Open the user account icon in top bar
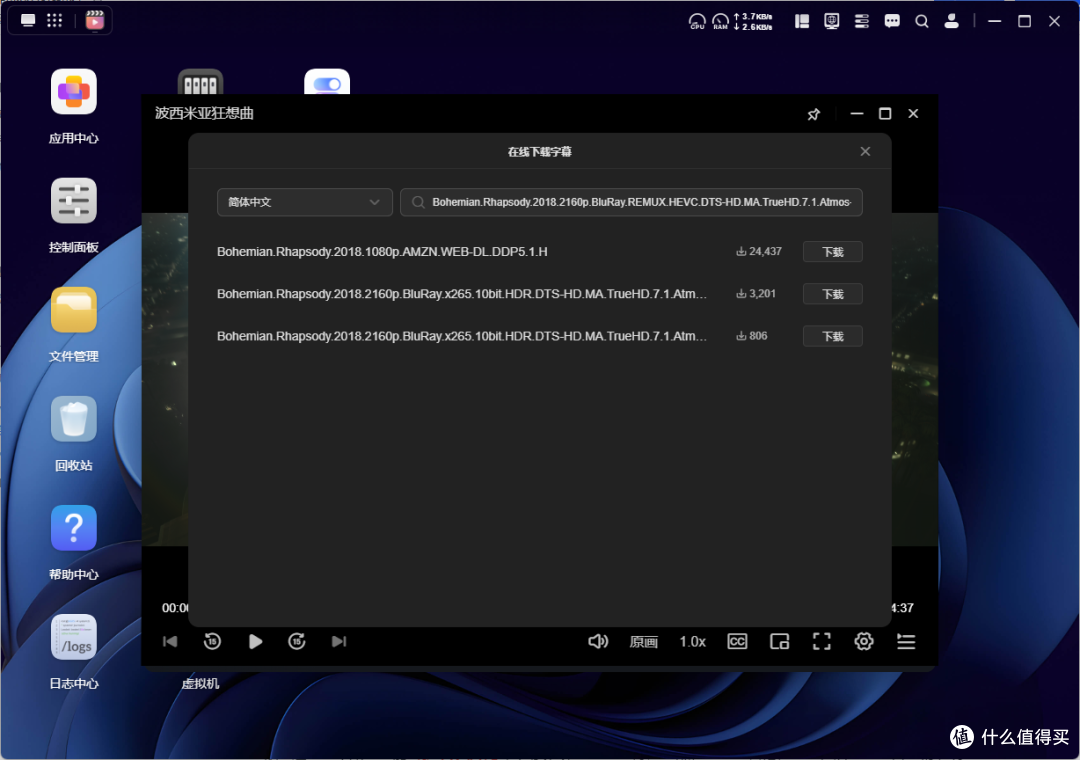1080x760 pixels. [951, 21]
